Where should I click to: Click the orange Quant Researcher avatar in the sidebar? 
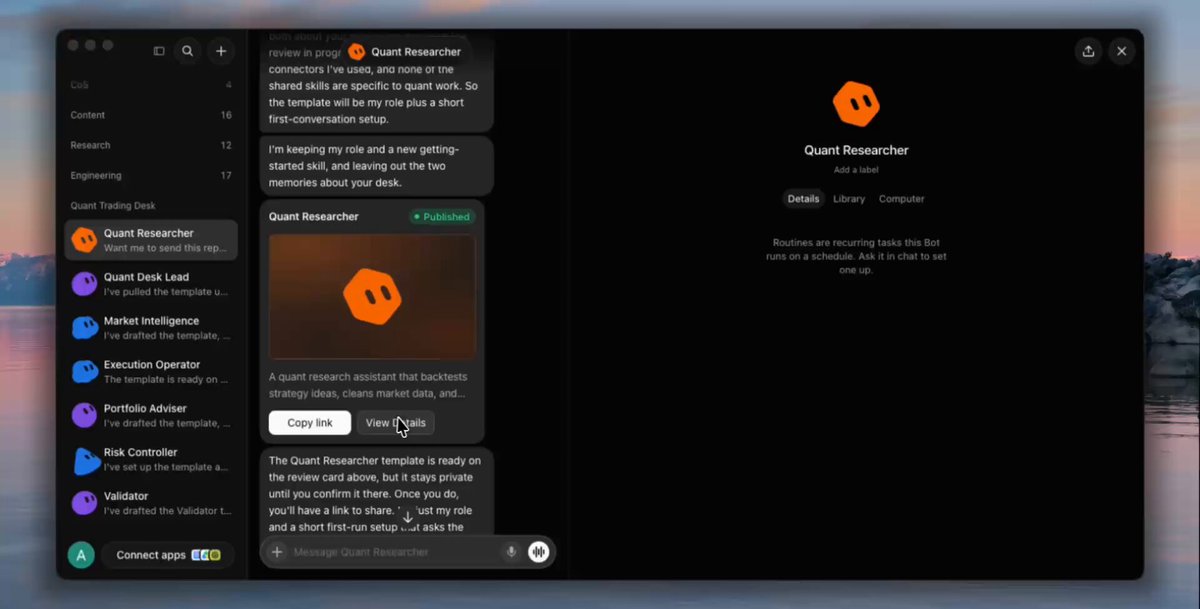tap(85, 240)
